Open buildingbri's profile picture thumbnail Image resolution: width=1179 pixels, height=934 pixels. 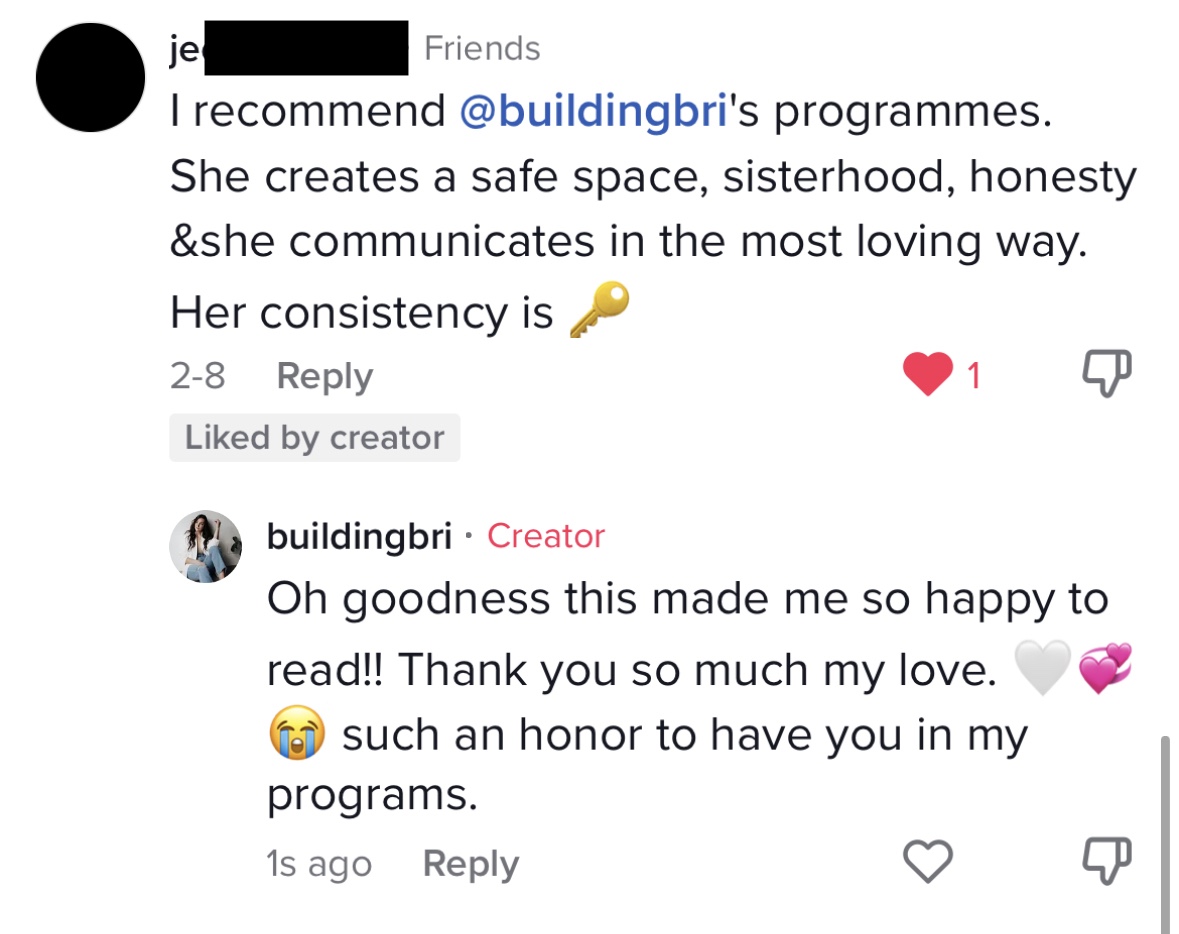(x=206, y=546)
